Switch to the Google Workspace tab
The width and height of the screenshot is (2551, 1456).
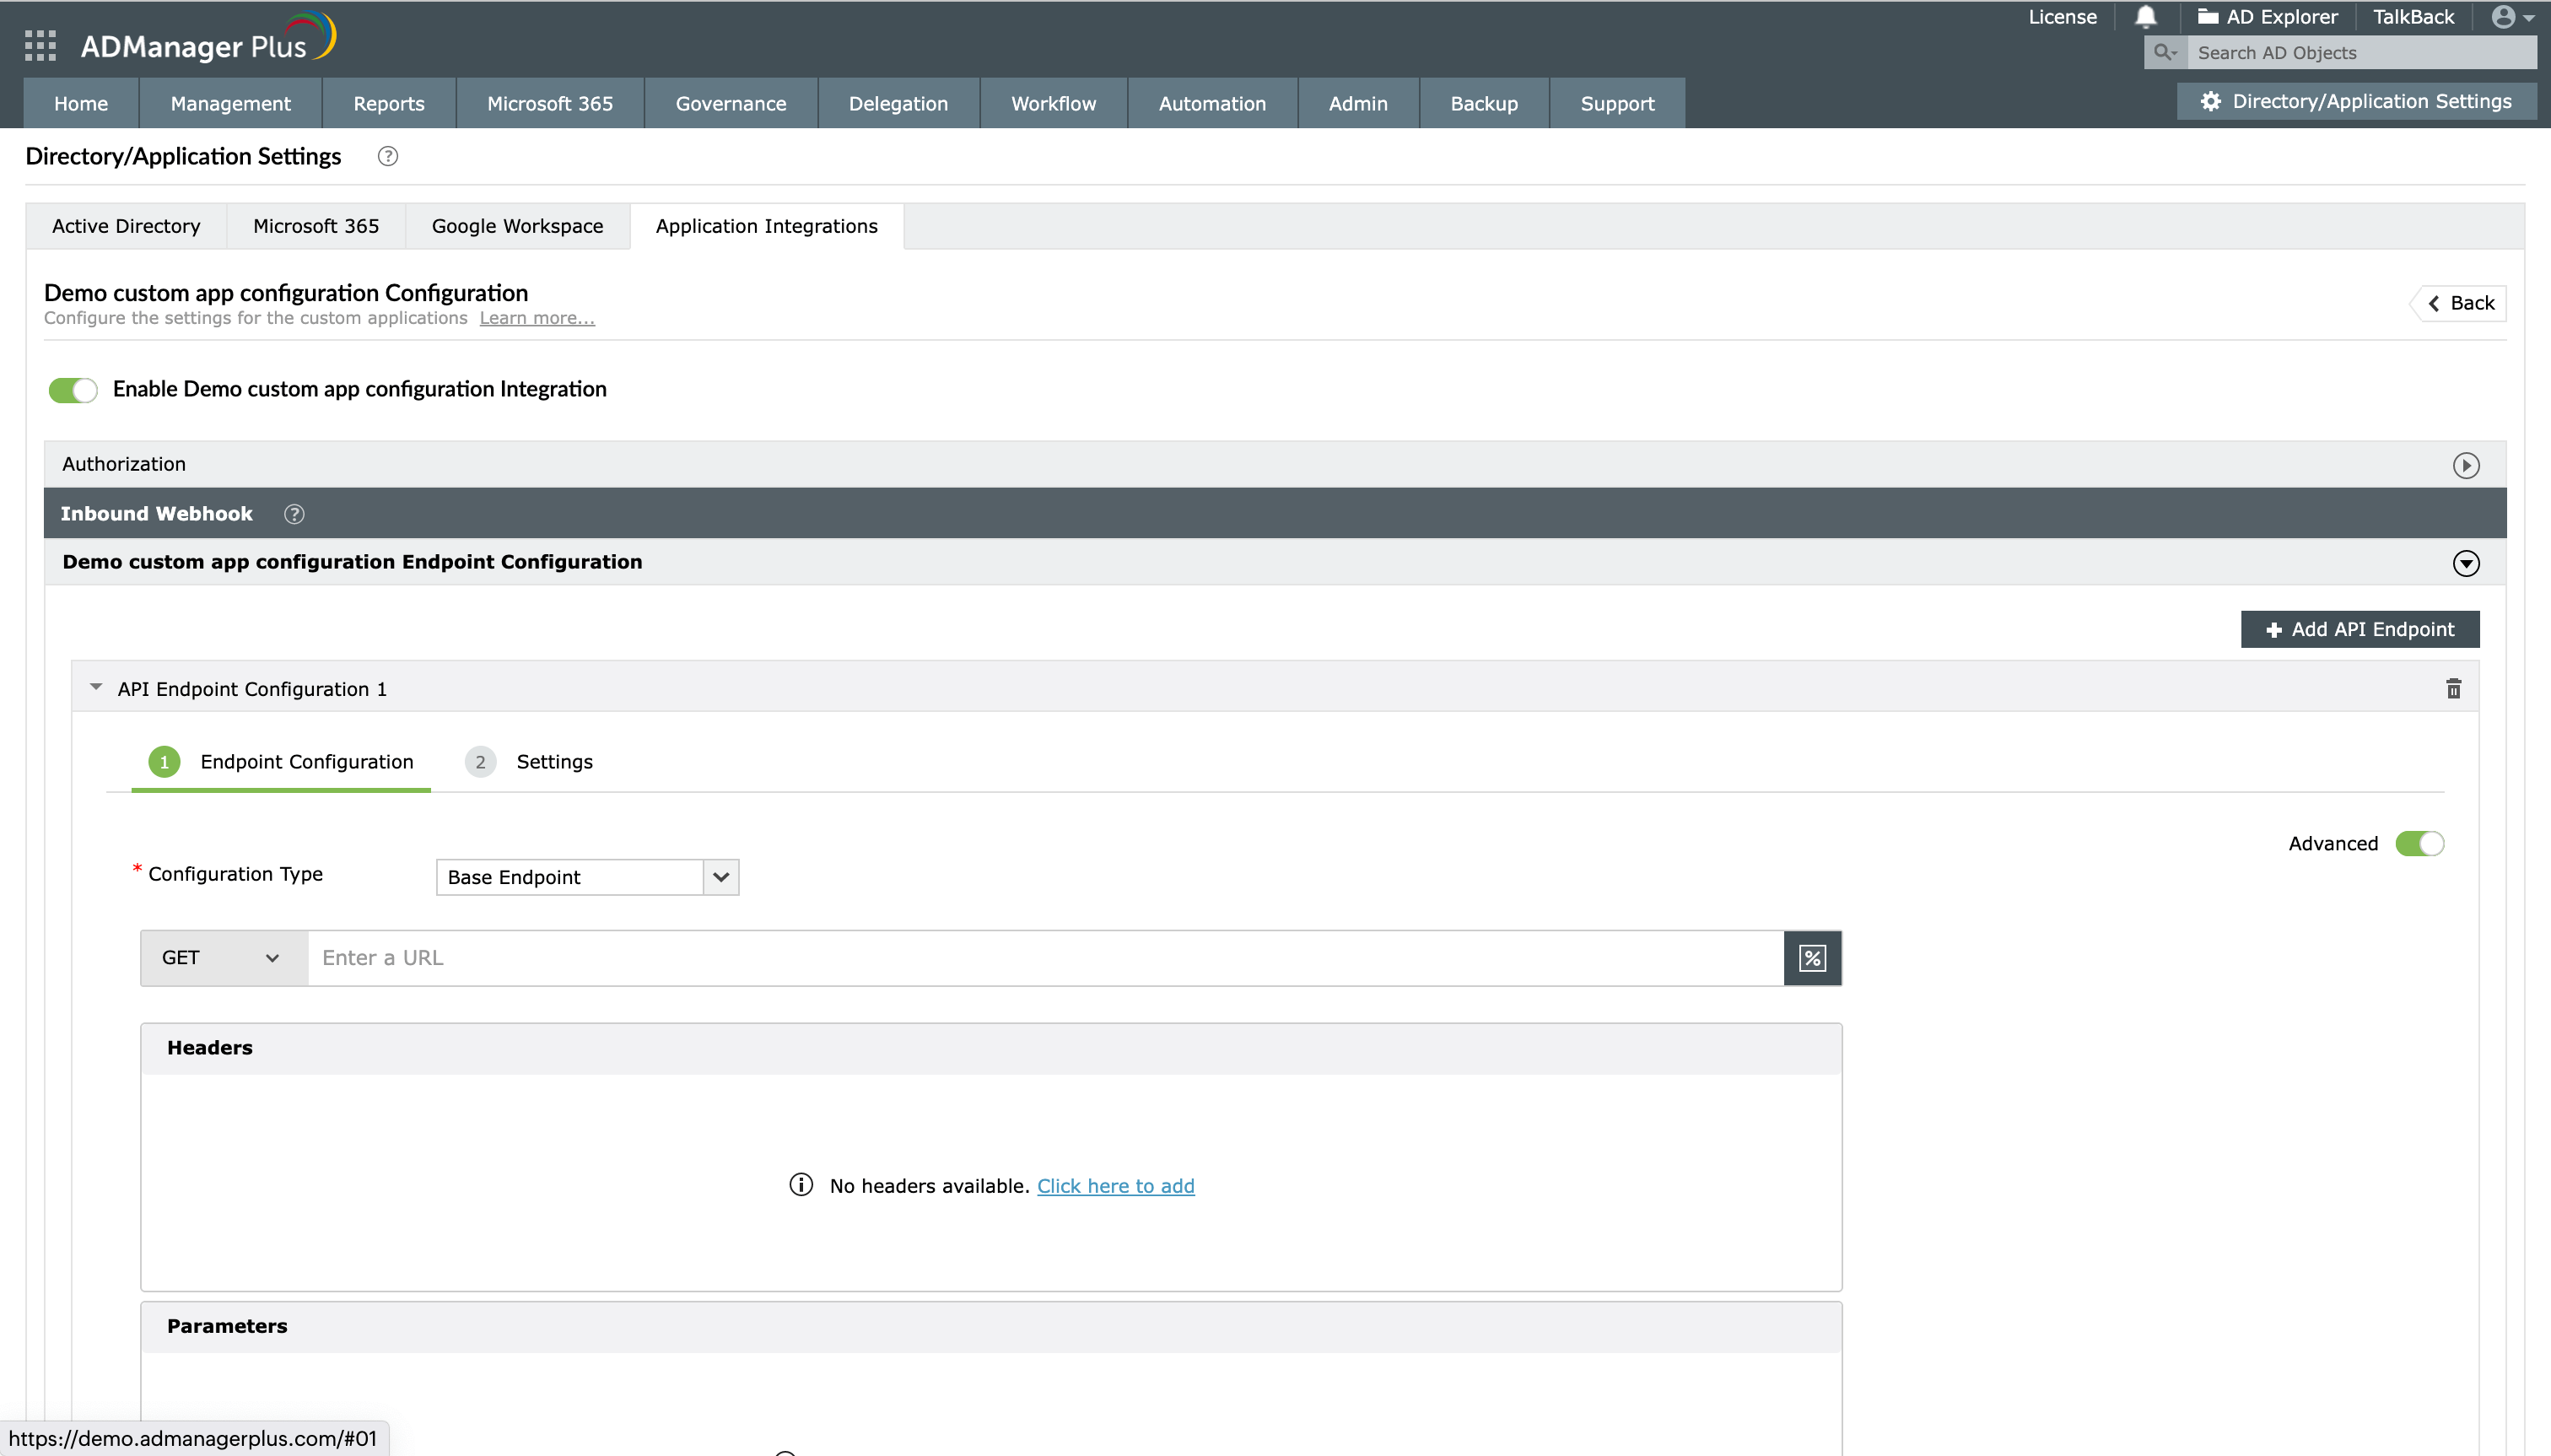pyautogui.click(x=516, y=226)
